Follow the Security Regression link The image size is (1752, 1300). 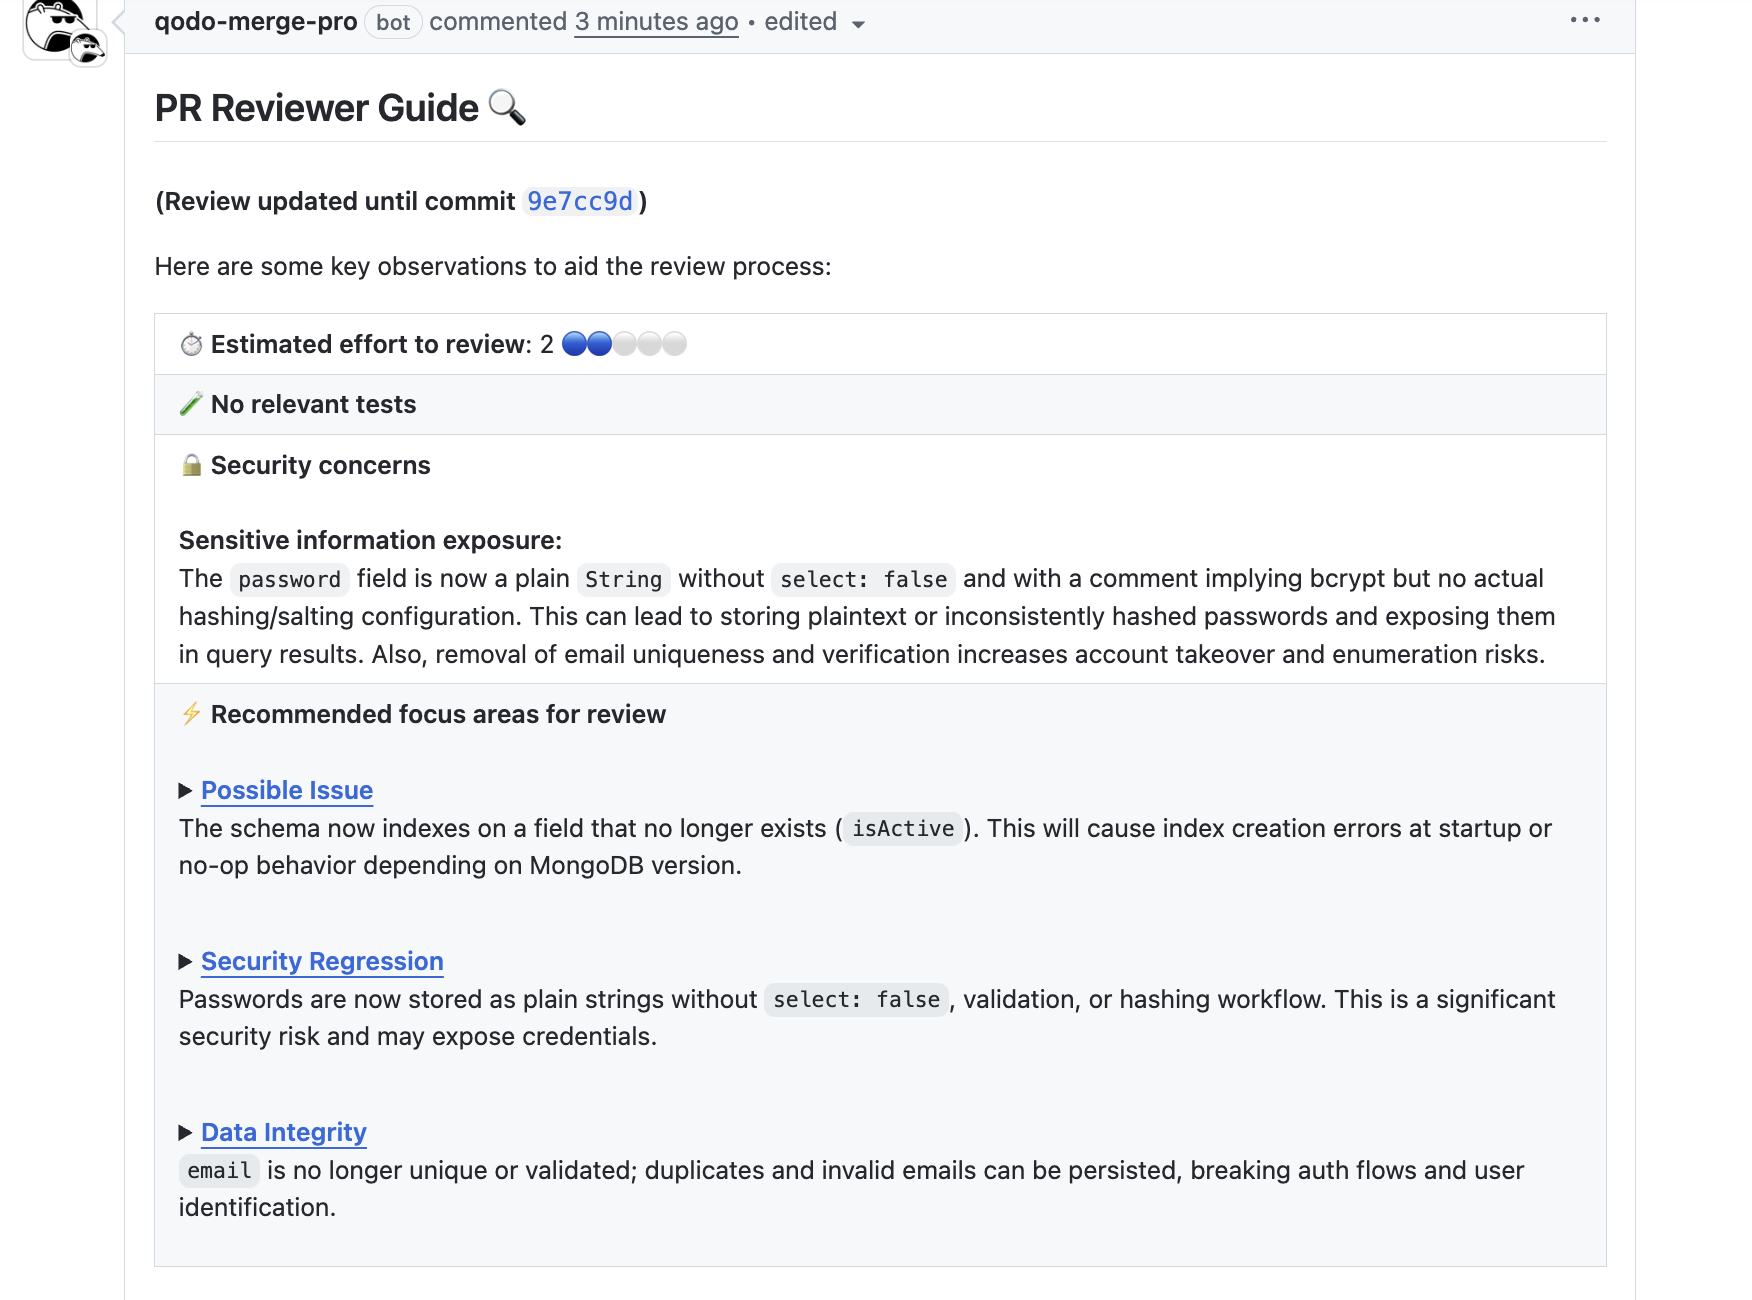pos(322,962)
